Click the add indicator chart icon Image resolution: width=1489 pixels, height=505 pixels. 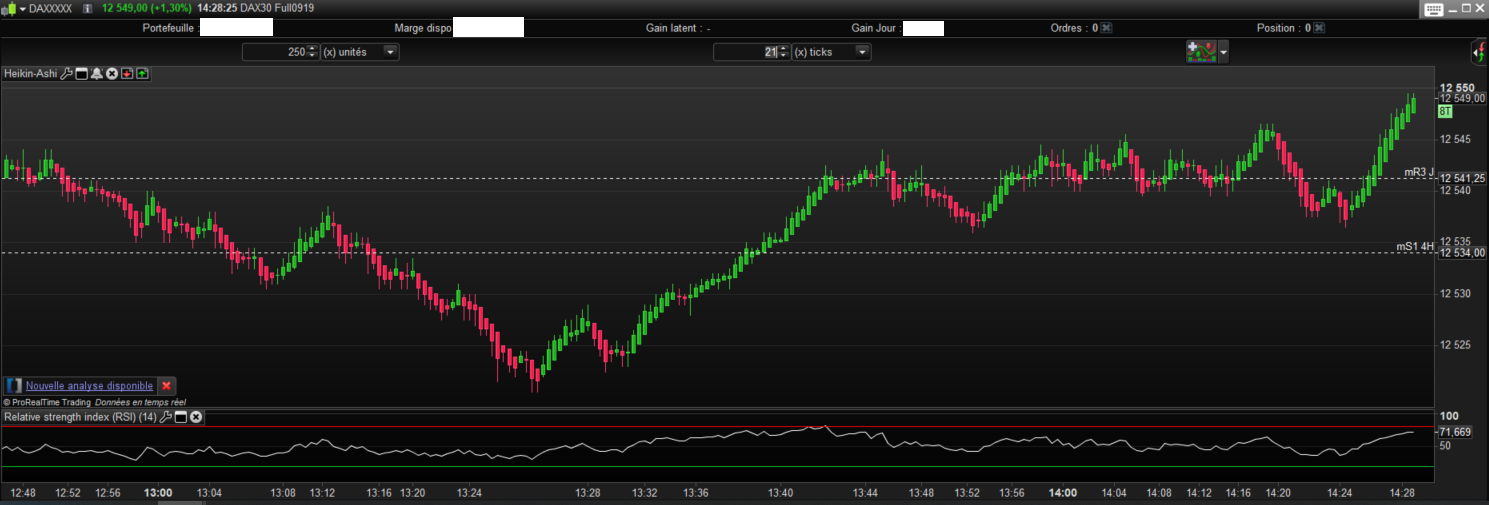point(1201,52)
